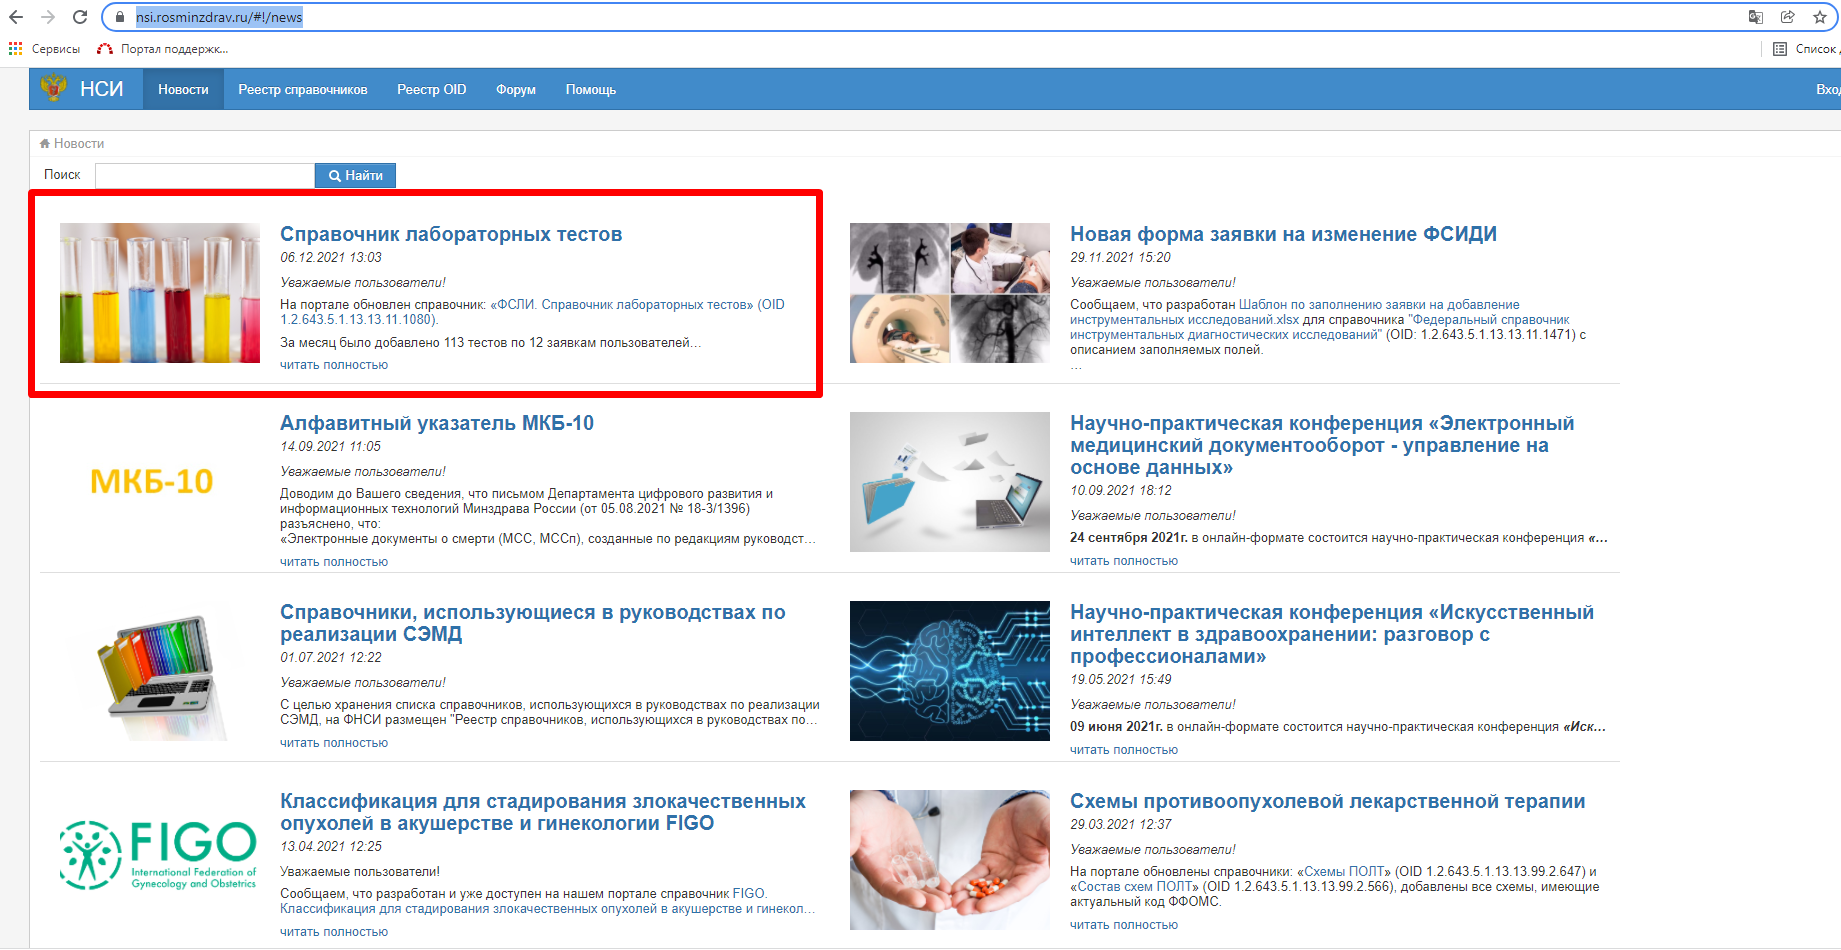Viewport: 1841px width, 950px height.
Task: Go to the Форум section
Action: coord(515,89)
